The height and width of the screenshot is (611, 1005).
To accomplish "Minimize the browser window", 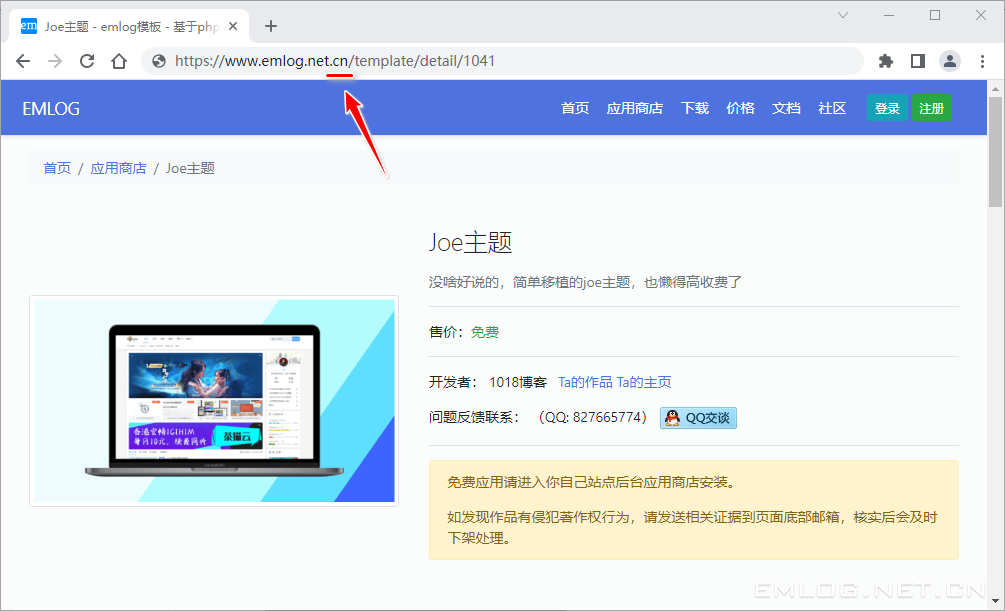I will click(x=889, y=15).
